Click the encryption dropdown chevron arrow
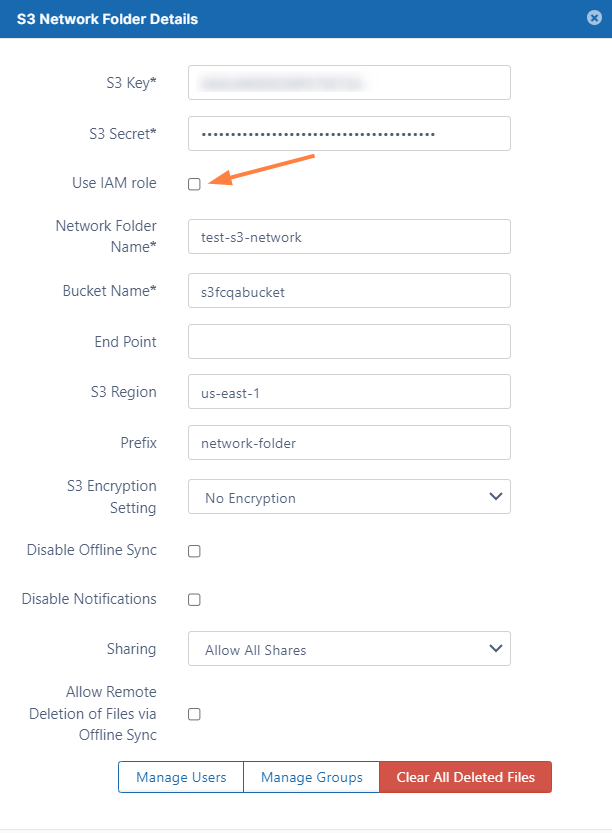The image size is (612, 833). [494, 497]
